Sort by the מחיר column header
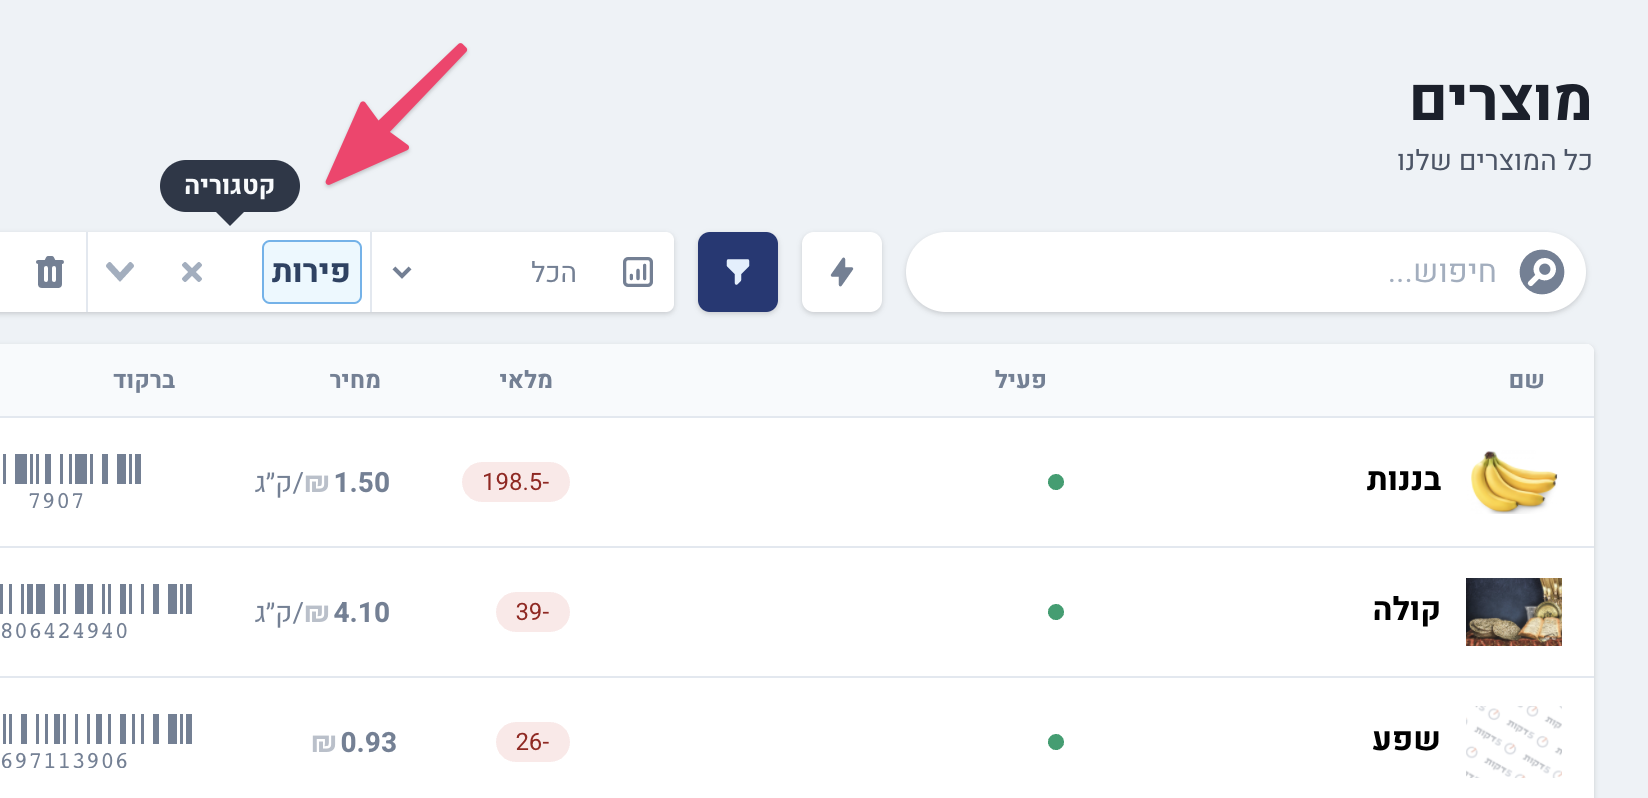This screenshot has width=1648, height=798. 355,380
